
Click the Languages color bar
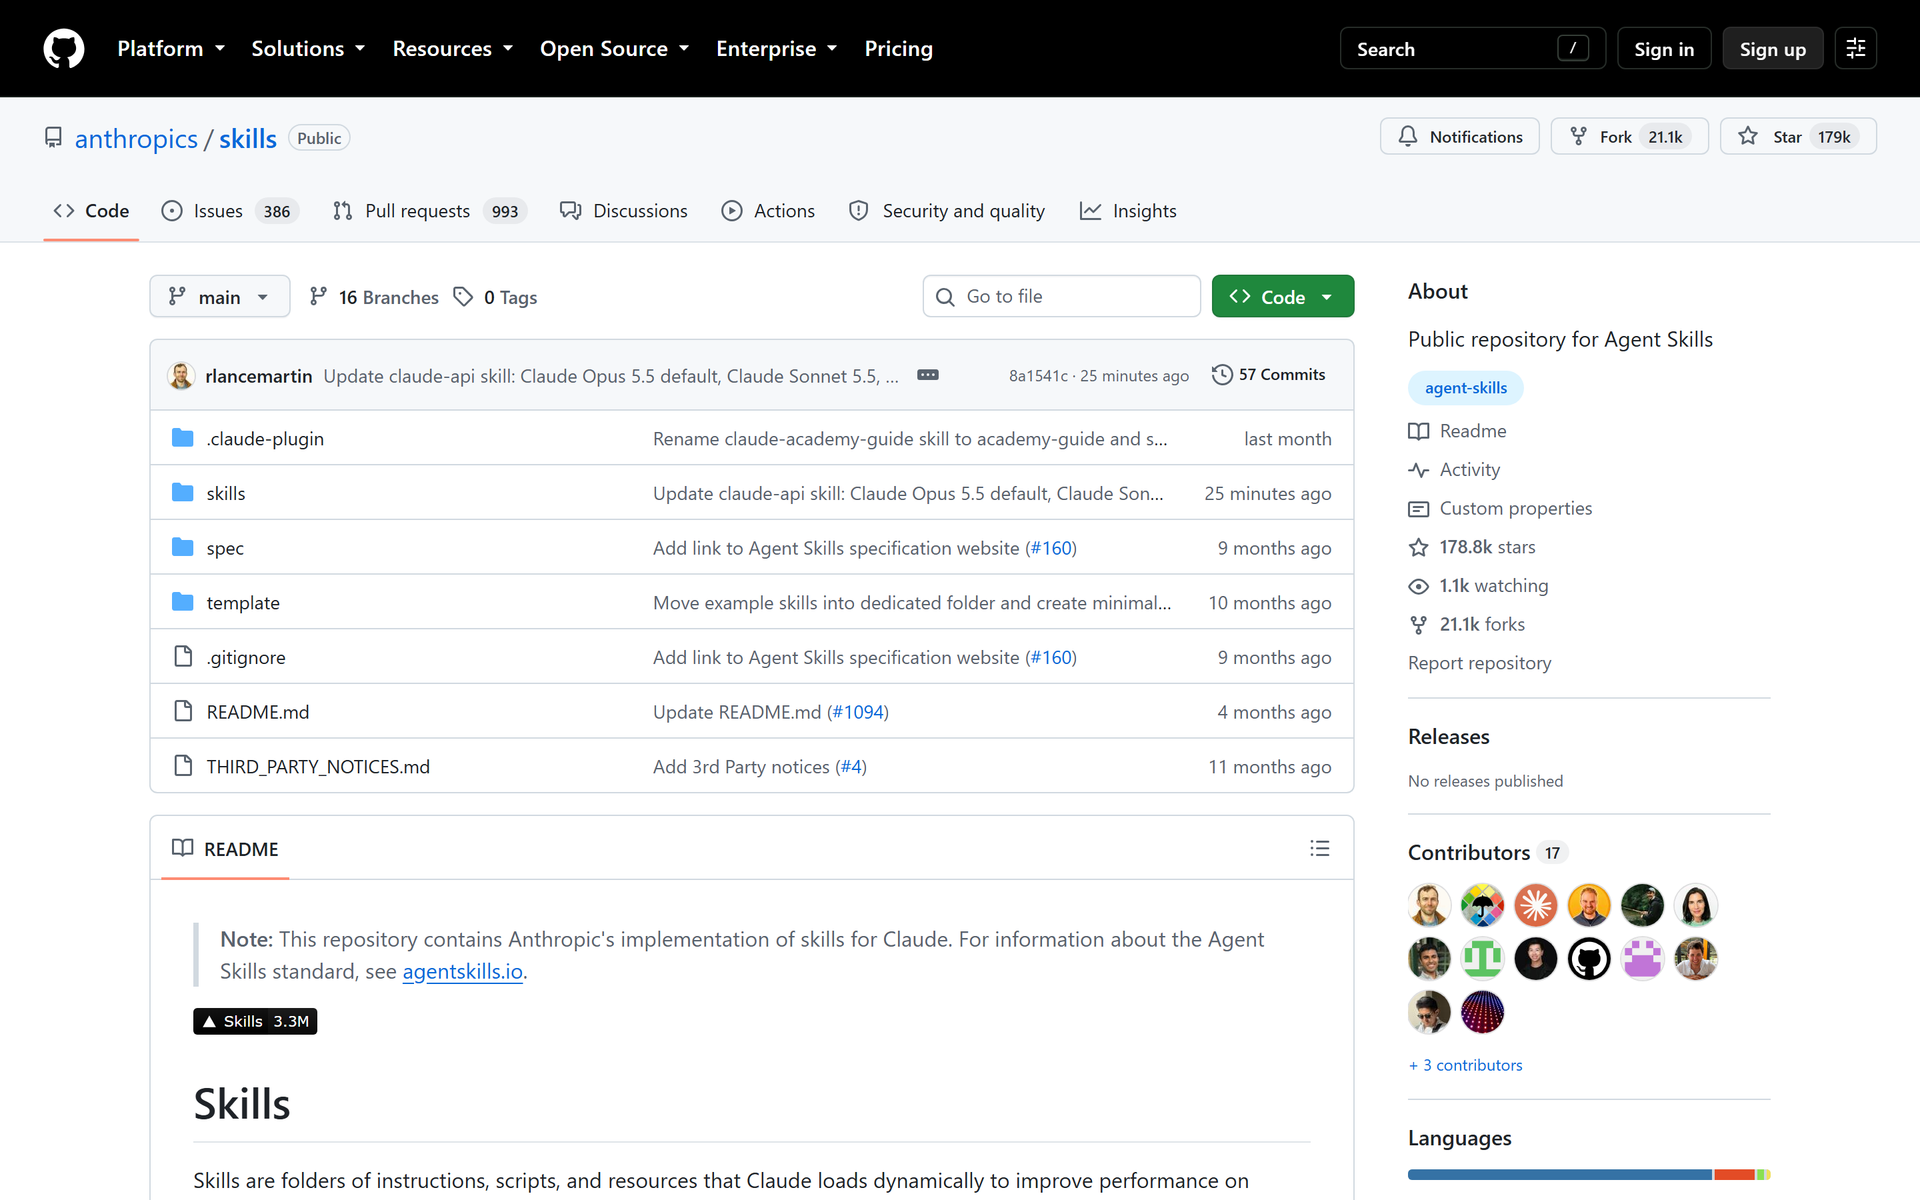pyautogui.click(x=1589, y=1174)
